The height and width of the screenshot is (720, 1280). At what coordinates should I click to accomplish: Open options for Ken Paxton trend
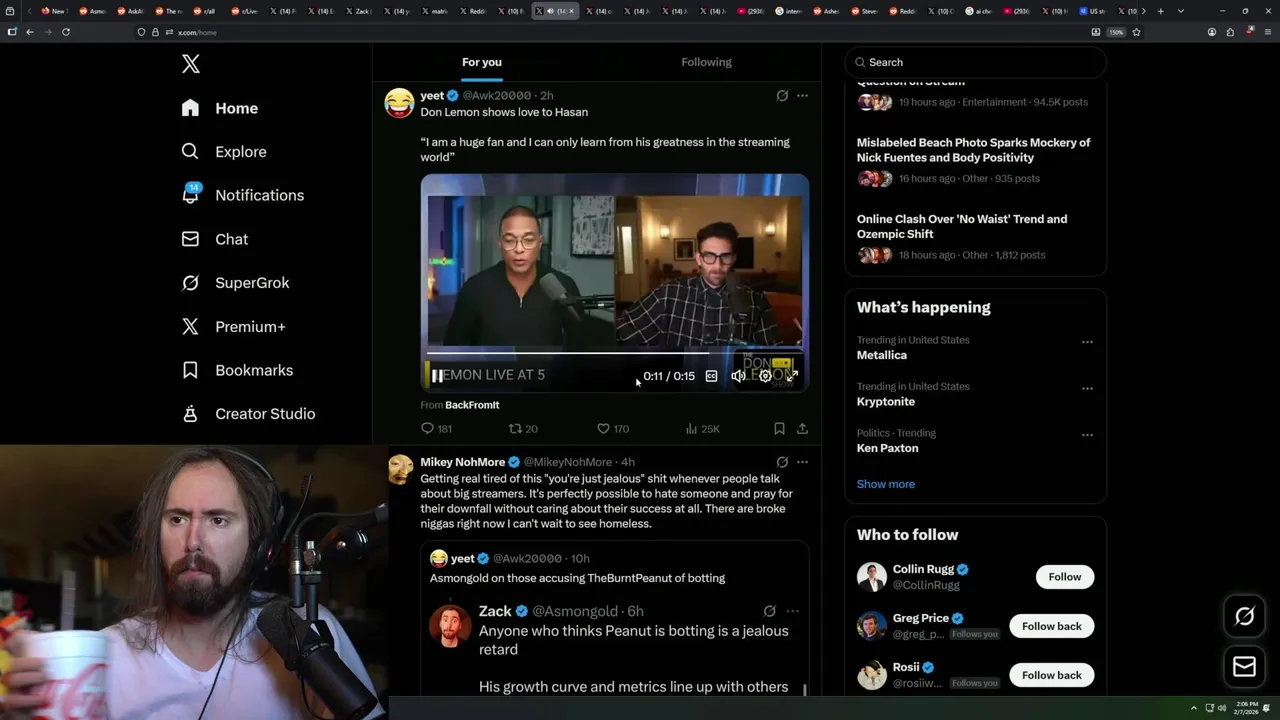tap(1087, 435)
